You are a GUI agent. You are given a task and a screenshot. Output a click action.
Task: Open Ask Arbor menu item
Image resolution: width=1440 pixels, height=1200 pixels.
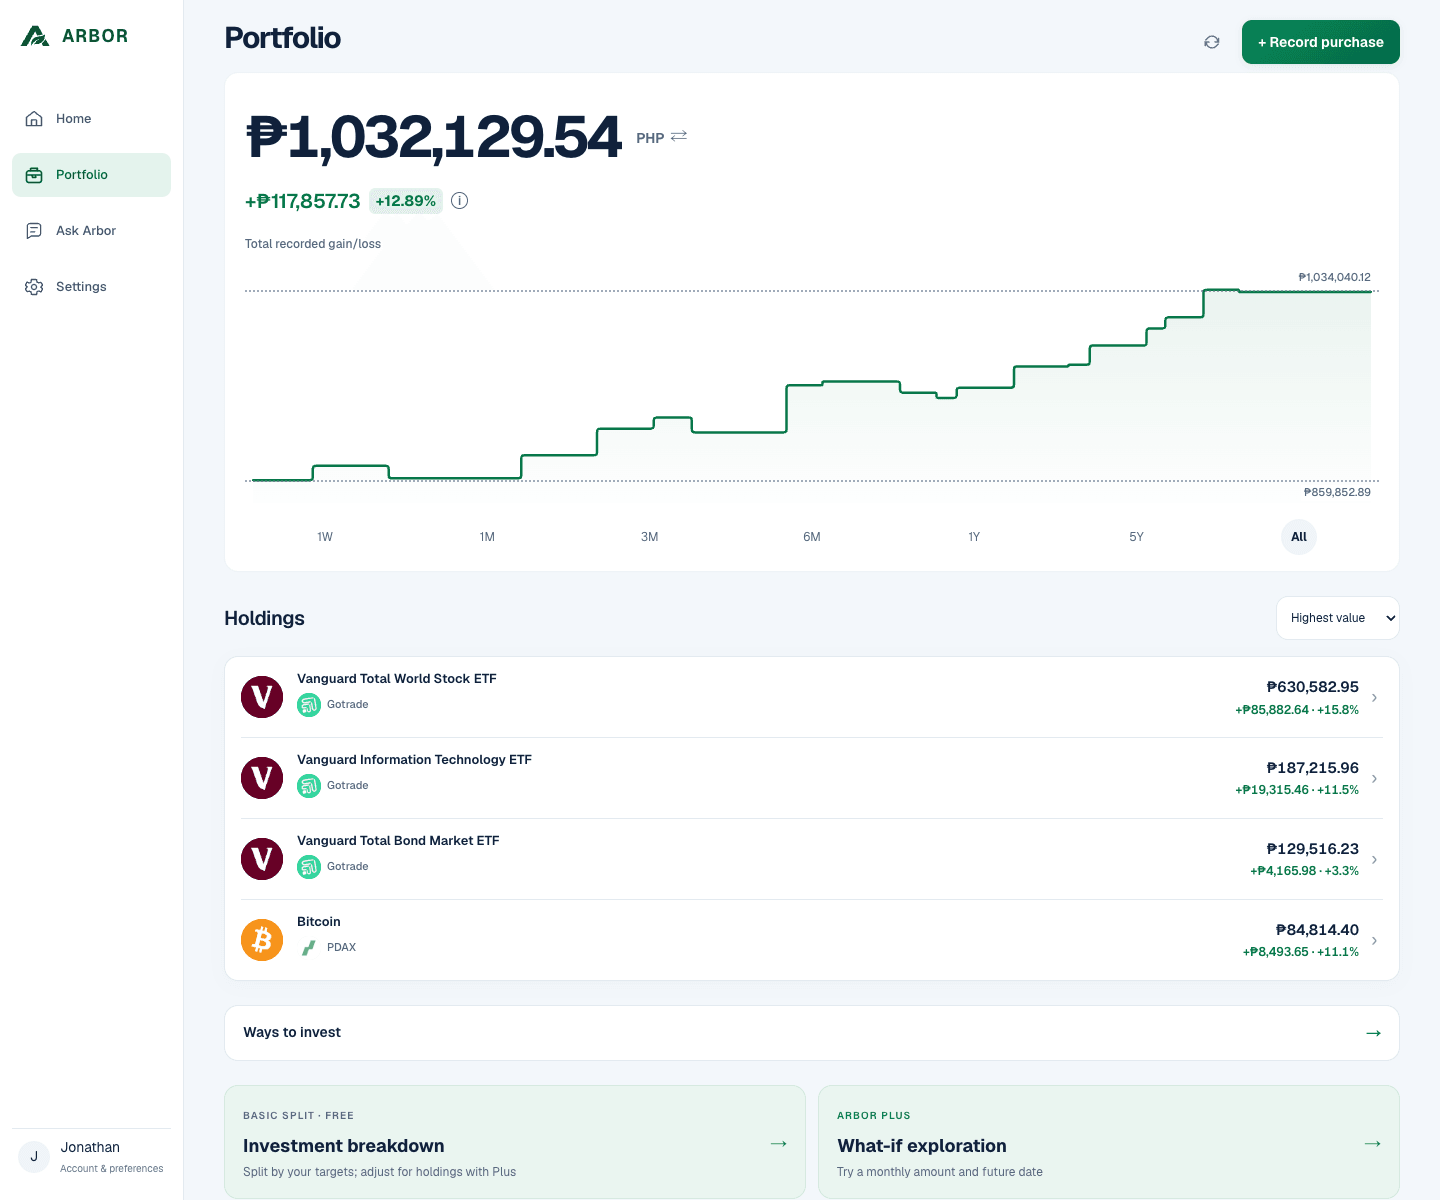(91, 231)
